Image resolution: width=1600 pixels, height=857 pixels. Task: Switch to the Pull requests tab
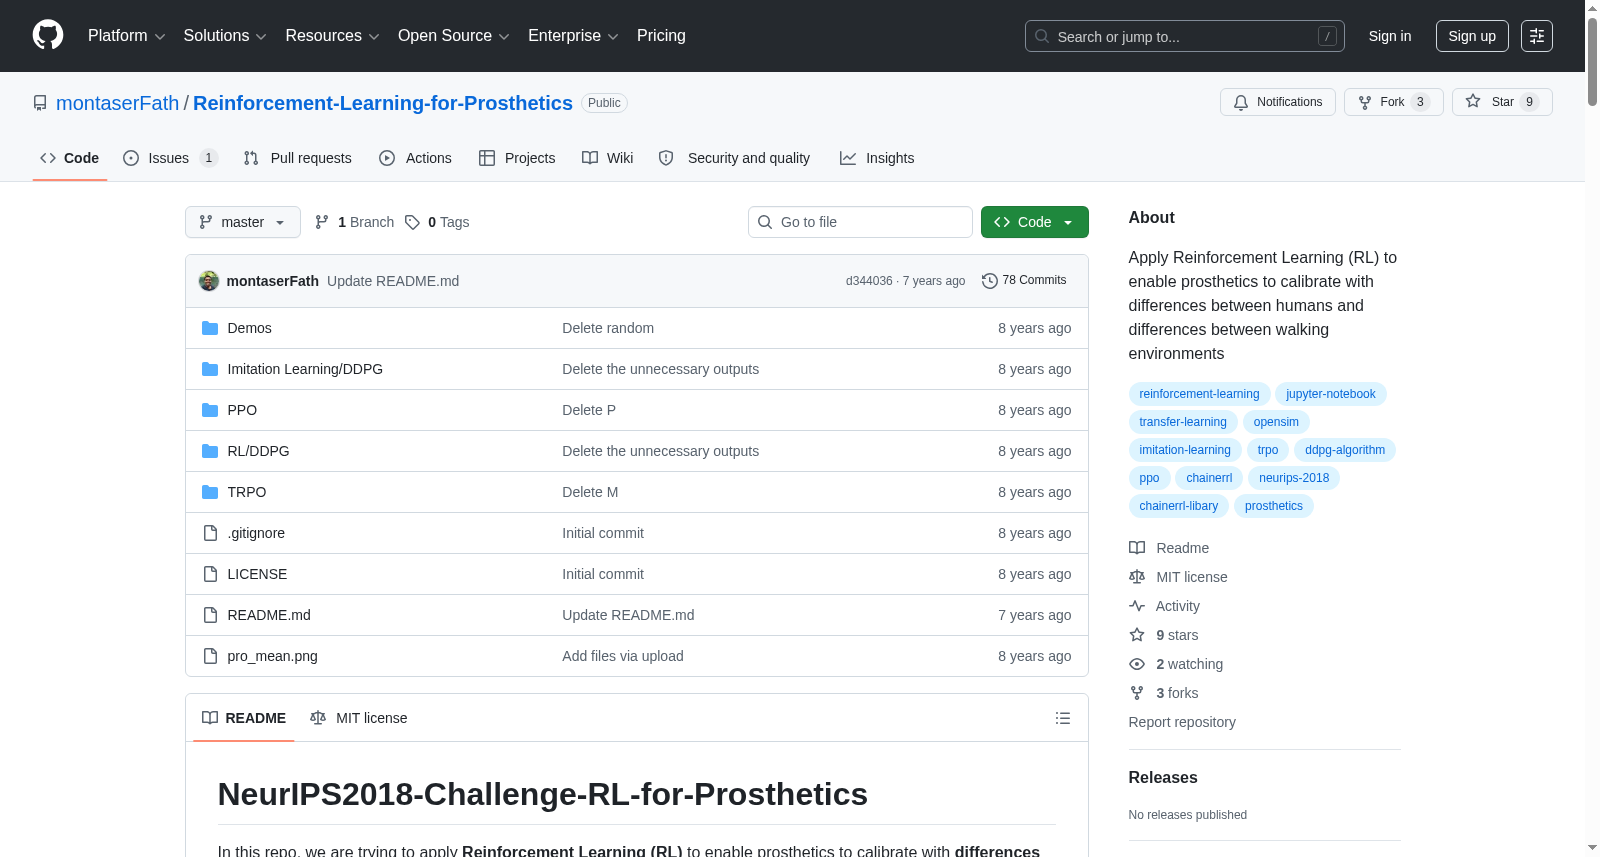tap(298, 158)
